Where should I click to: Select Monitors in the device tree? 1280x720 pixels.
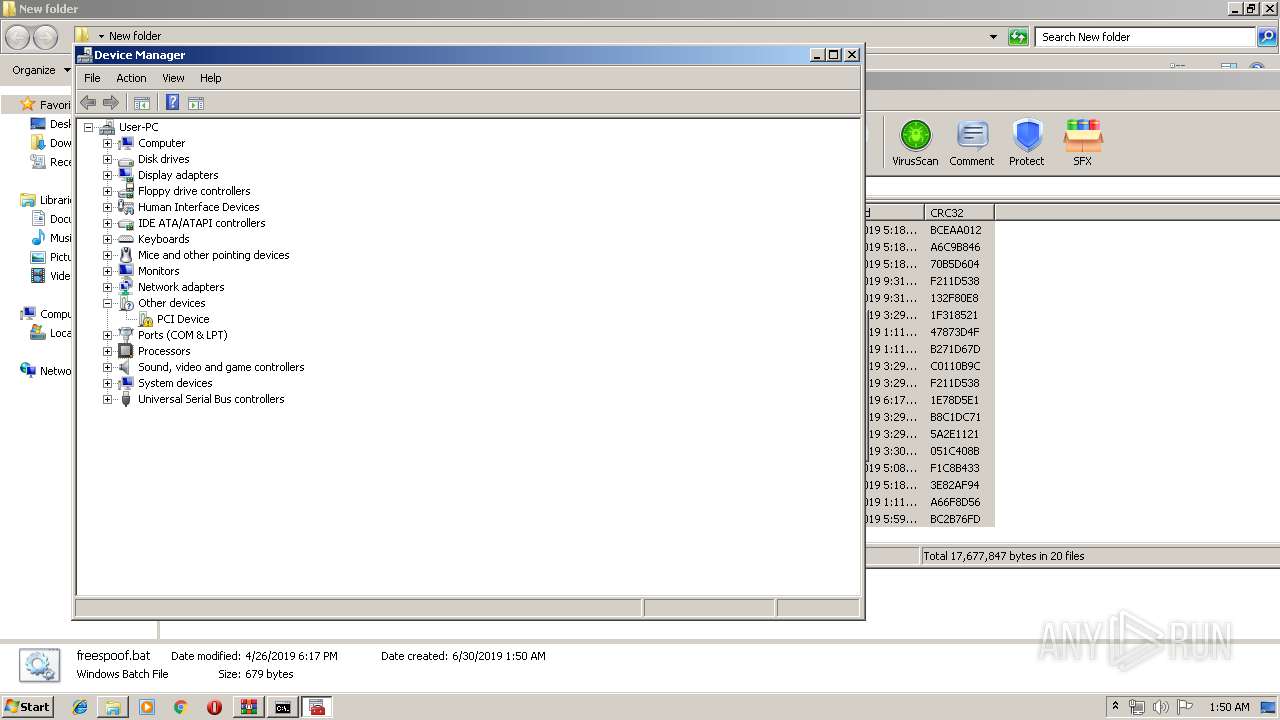(158, 271)
